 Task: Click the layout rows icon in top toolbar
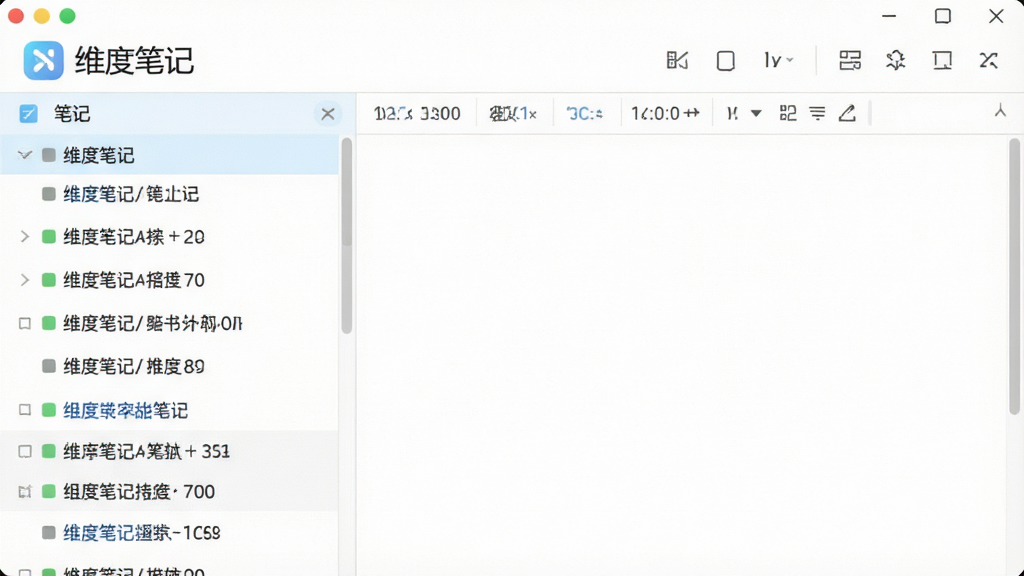(x=850, y=61)
